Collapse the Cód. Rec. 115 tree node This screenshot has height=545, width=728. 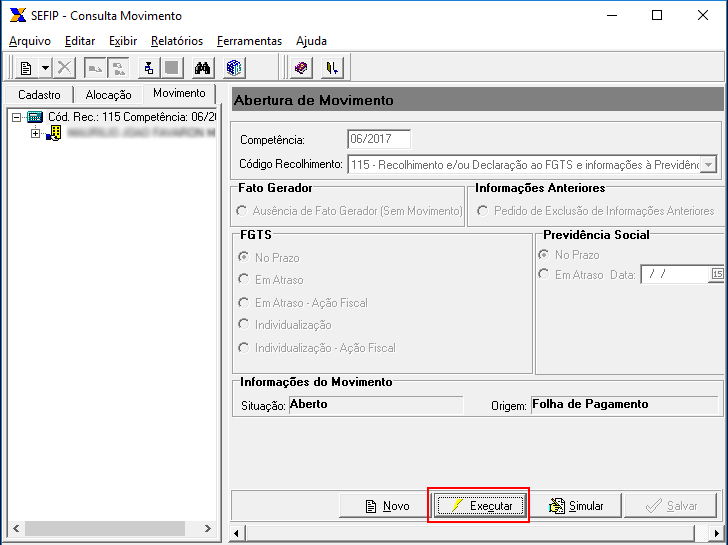pyautogui.click(x=16, y=117)
